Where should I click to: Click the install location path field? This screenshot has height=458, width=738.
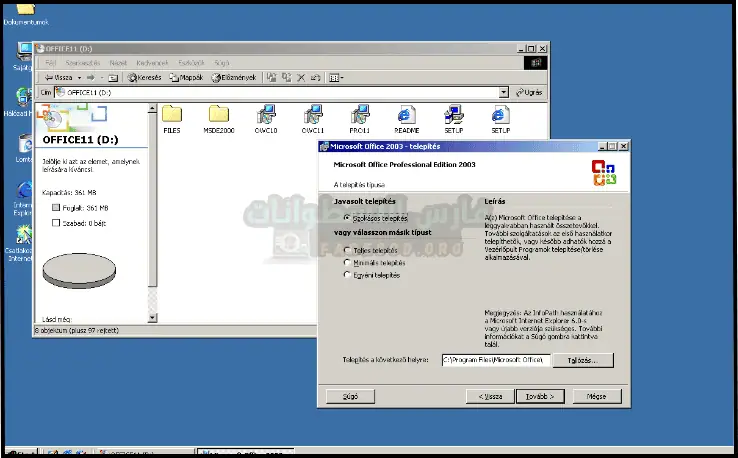point(496,359)
